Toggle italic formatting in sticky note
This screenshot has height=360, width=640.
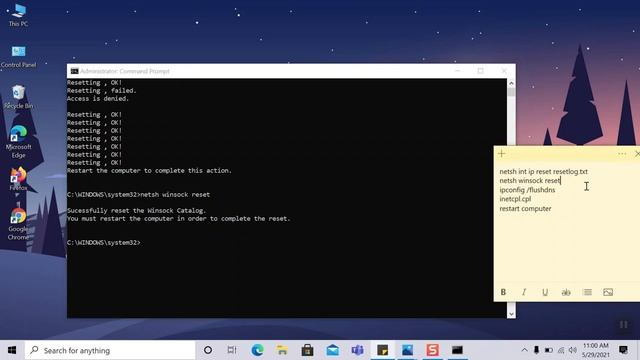524,292
